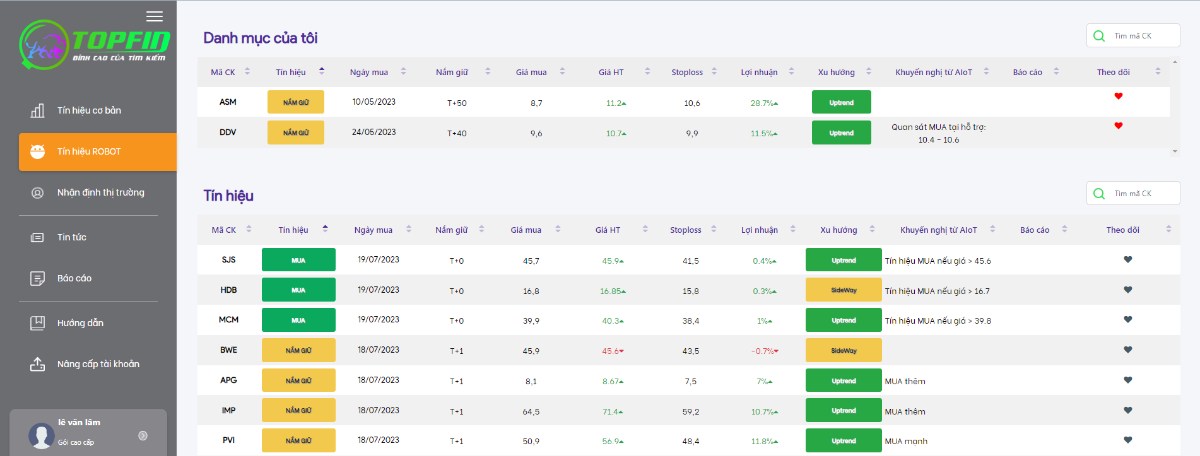Click 'Tín hiệu MUA nếu giá > 45.6' text

(x=938, y=260)
